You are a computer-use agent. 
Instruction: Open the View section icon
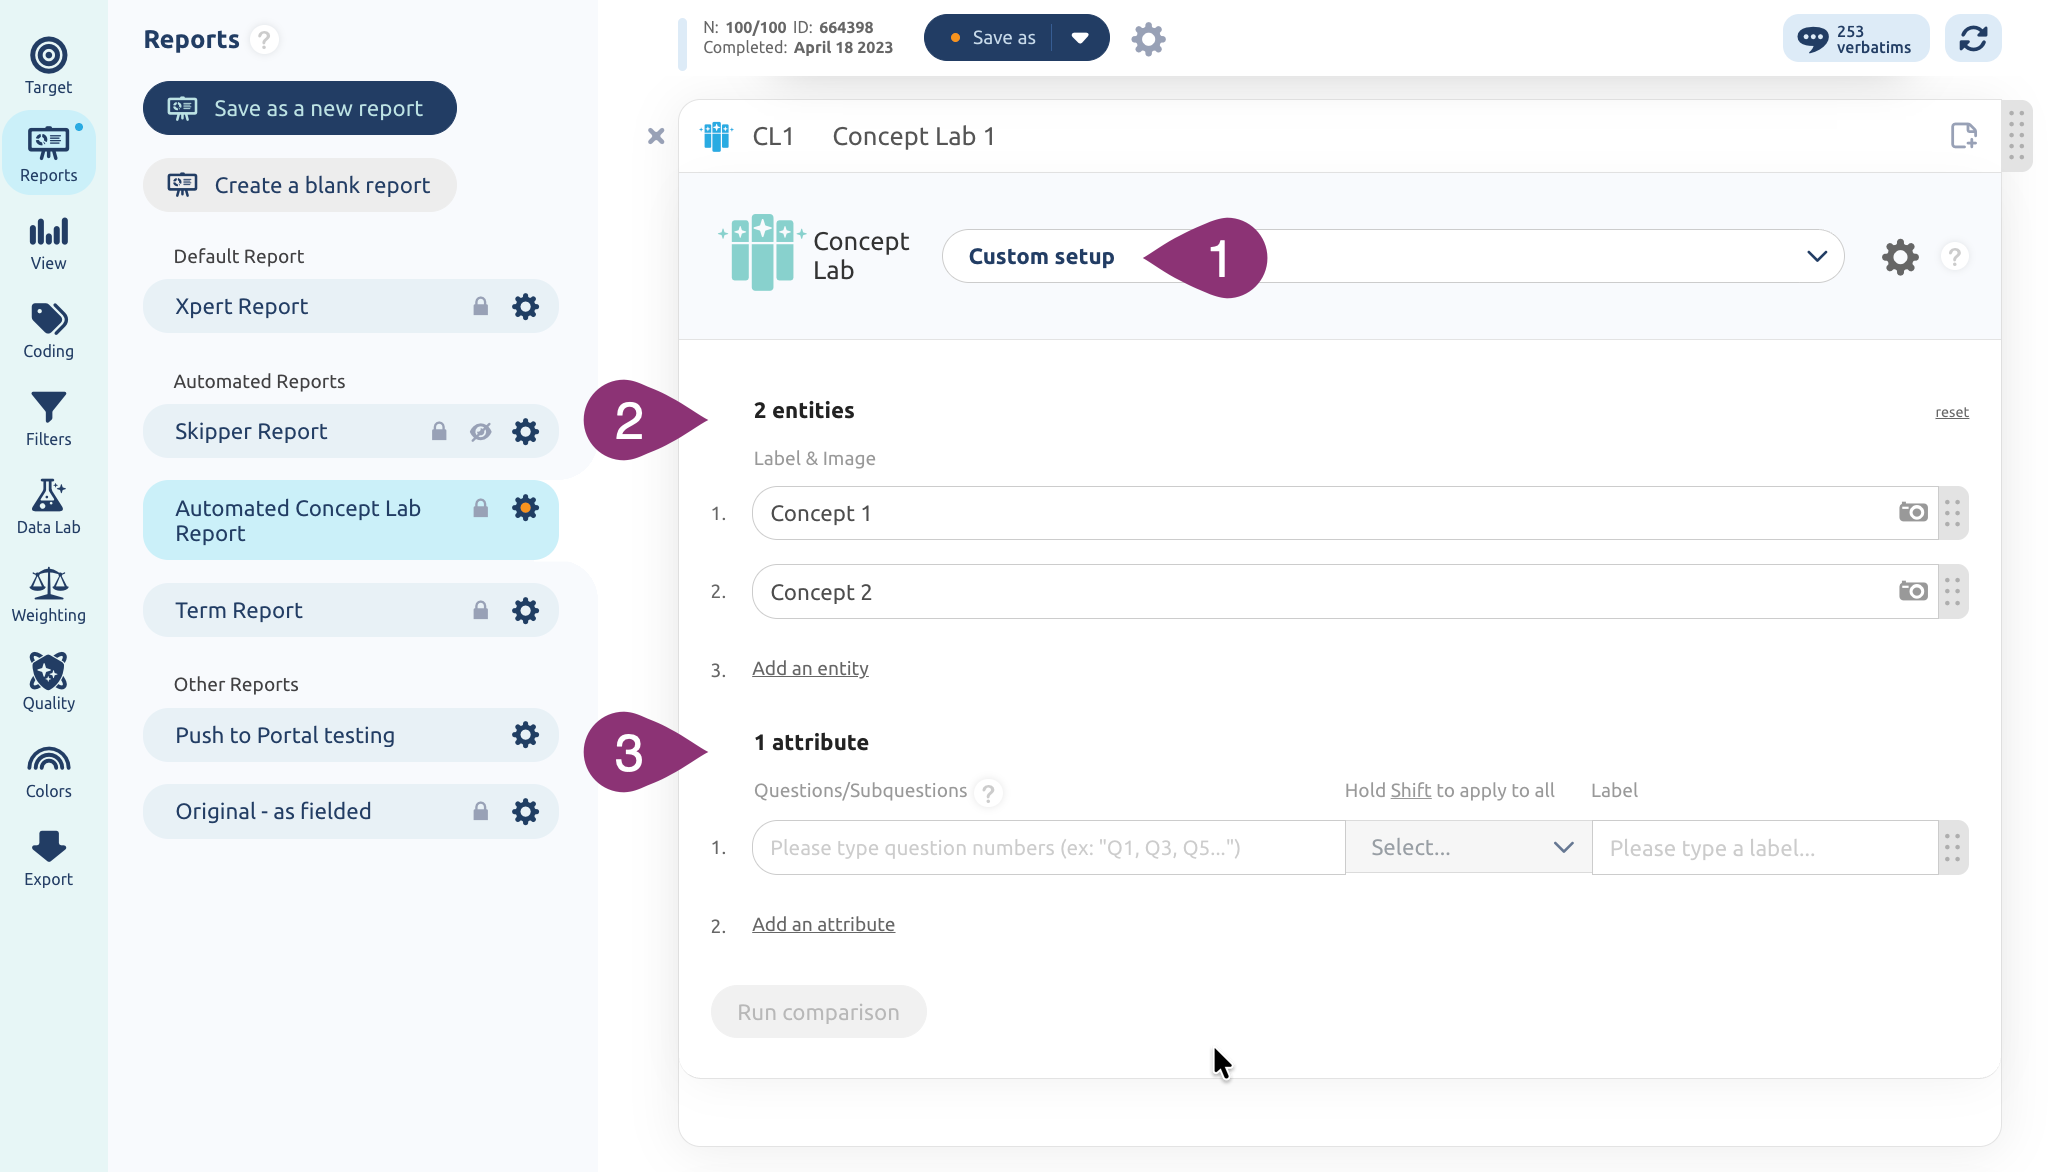[48, 233]
